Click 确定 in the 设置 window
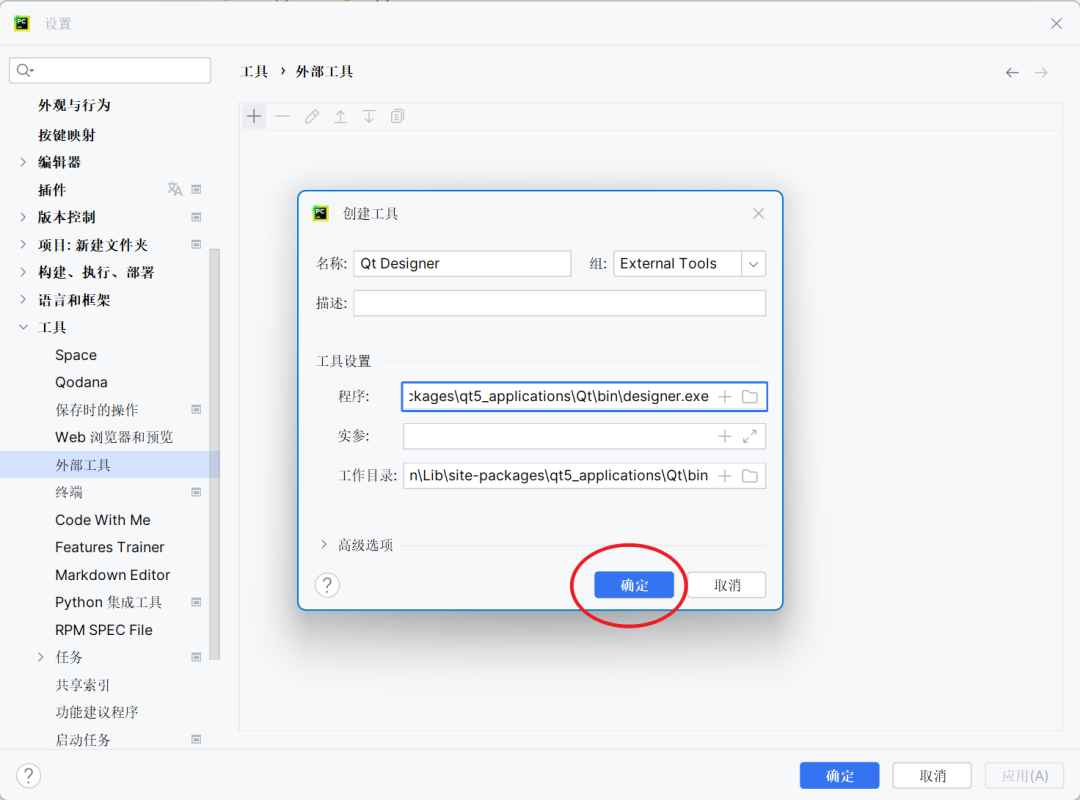Viewport: 1080px width, 800px height. [839, 776]
